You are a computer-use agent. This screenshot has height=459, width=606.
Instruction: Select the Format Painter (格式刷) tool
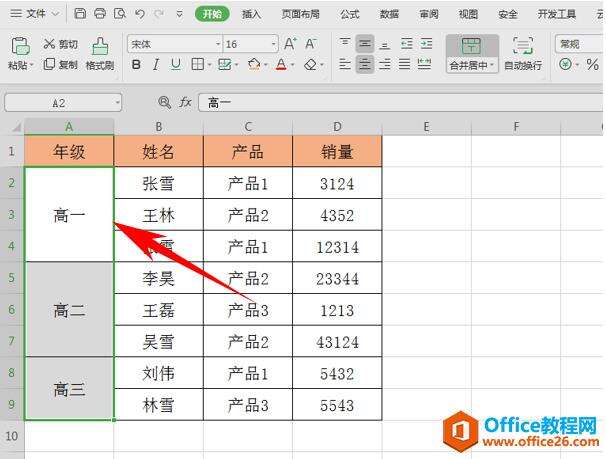coord(100,54)
